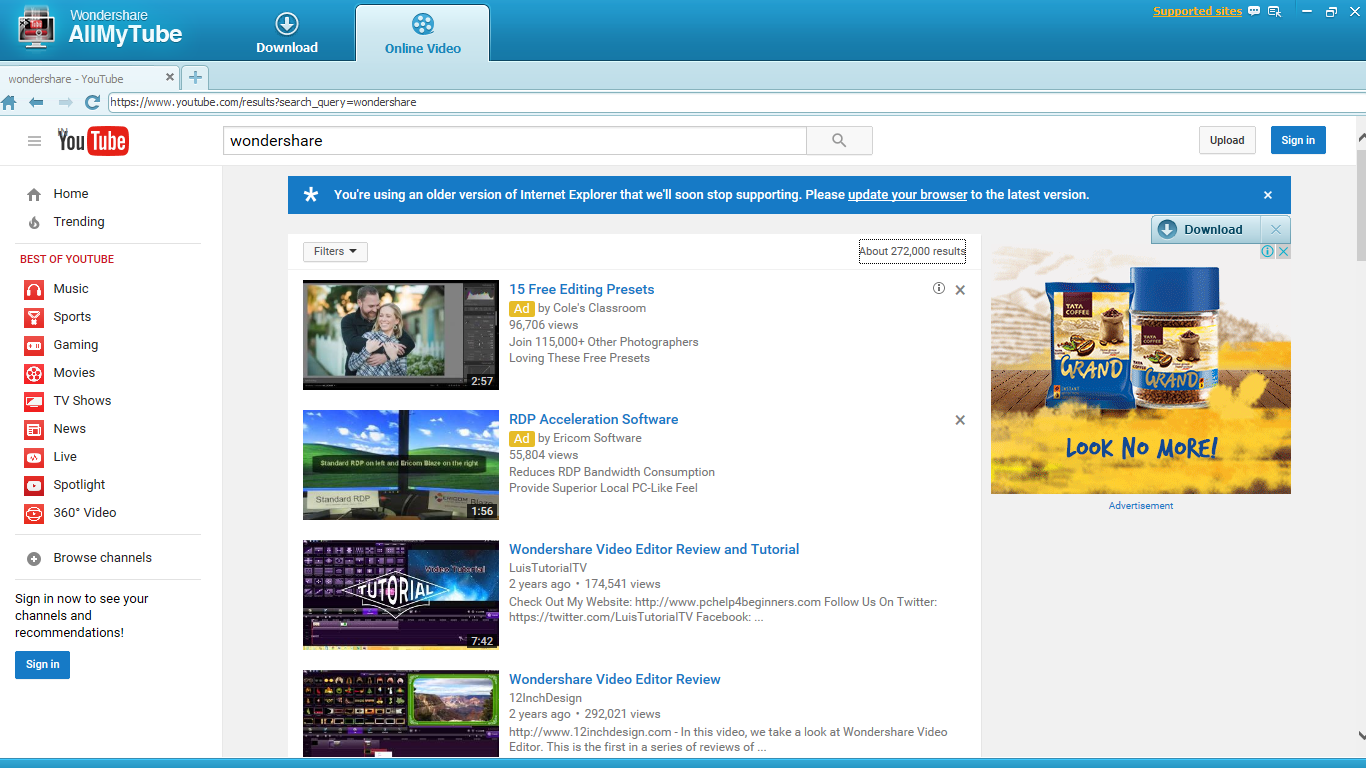Click the Upload button
The width and height of the screenshot is (1366, 768).
click(x=1227, y=140)
